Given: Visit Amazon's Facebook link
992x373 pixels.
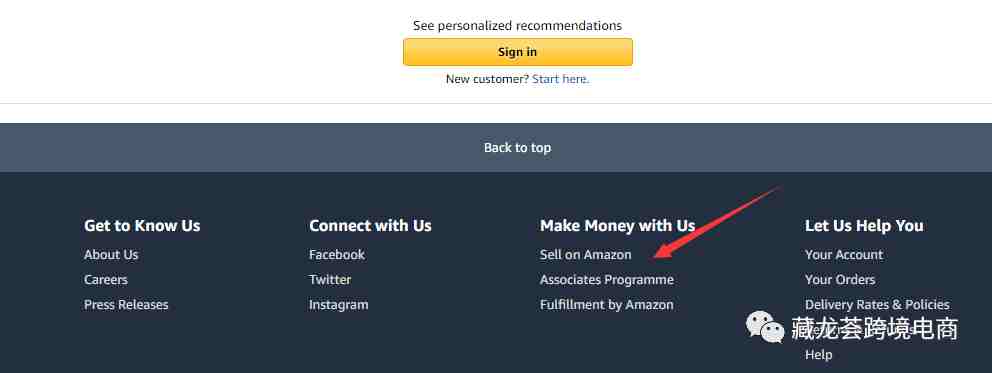Looking at the screenshot, I should tap(337, 255).
